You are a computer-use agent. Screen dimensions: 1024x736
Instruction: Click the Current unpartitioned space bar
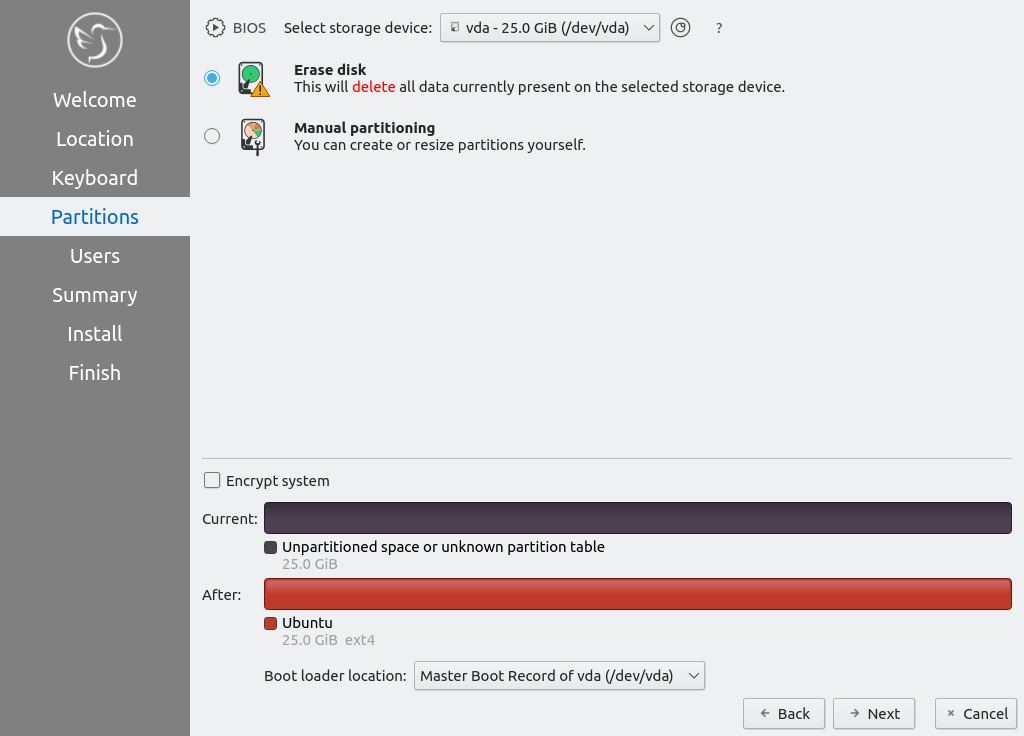click(638, 518)
